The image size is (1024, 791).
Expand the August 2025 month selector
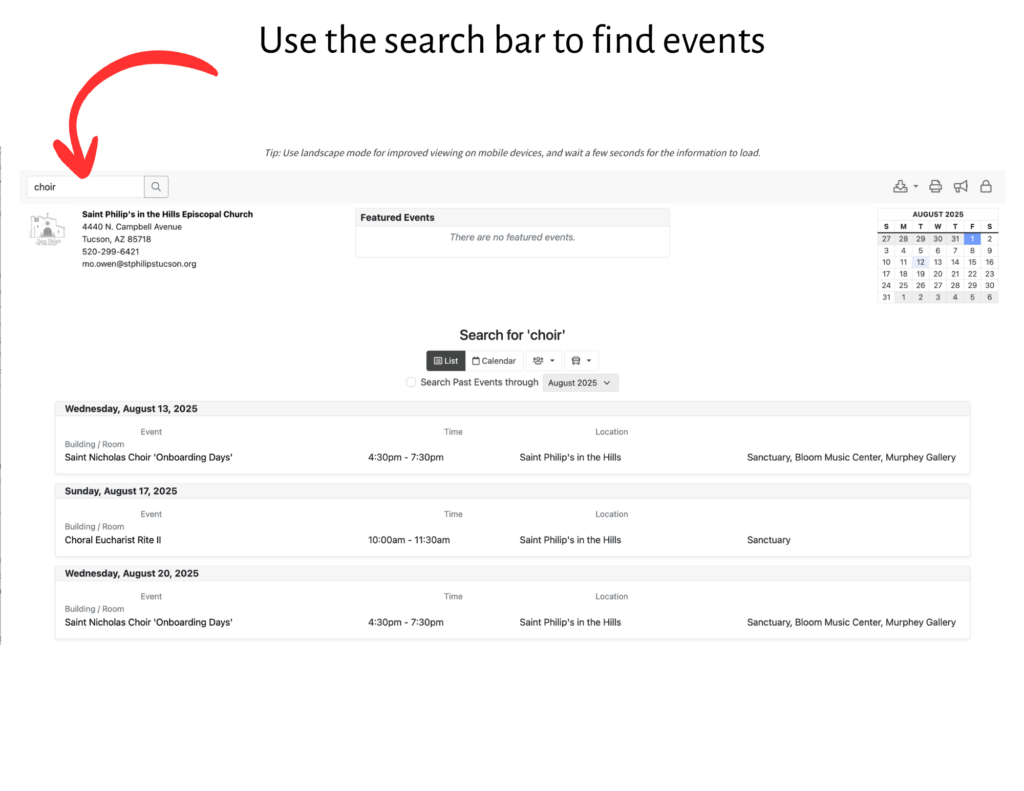click(580, 383)
